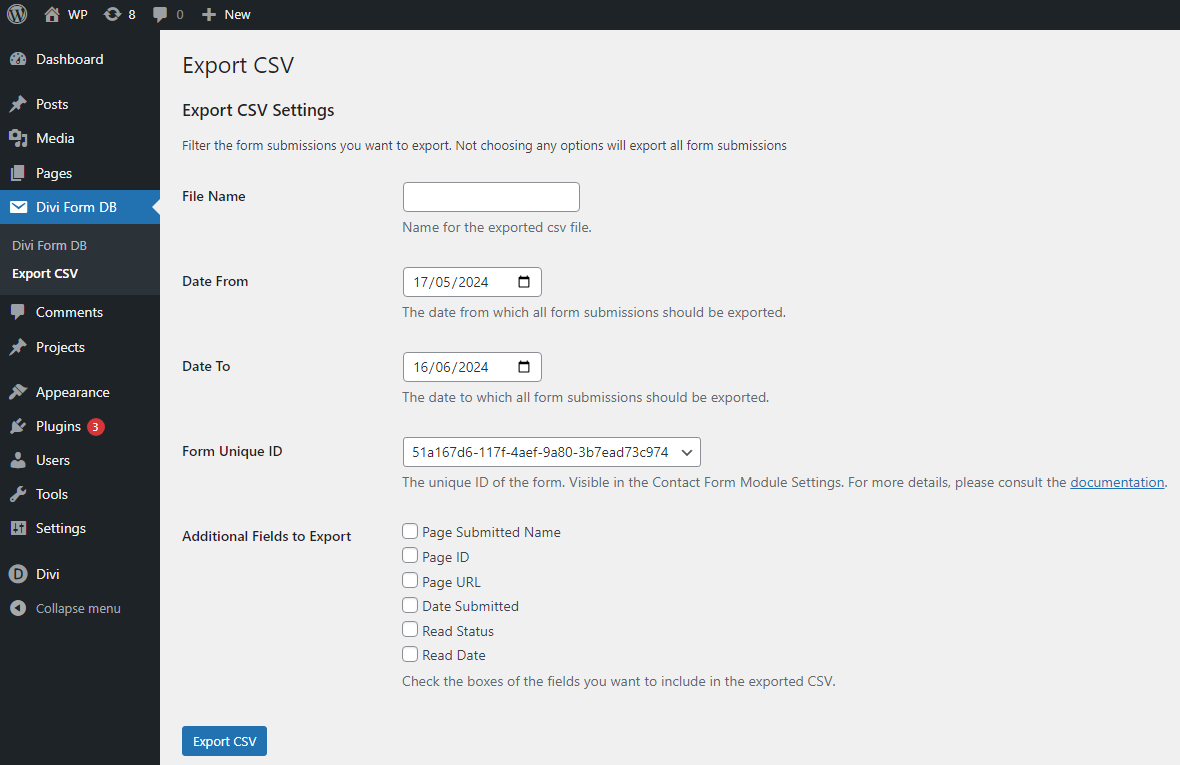Click the Divi Form DB envelope icon
This screenshot has height=765, width=1180.
pyautogui.click(x=18, y=207)
